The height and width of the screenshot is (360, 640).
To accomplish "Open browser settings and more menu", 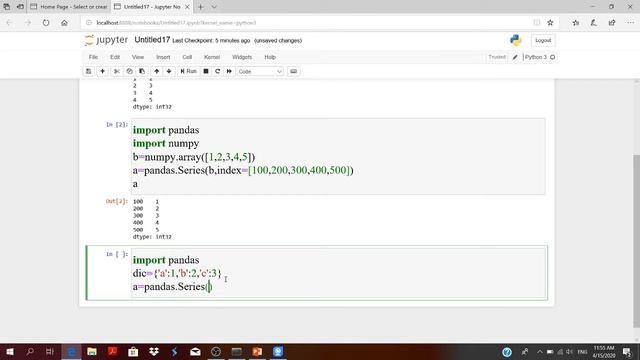I will [631, 23].
